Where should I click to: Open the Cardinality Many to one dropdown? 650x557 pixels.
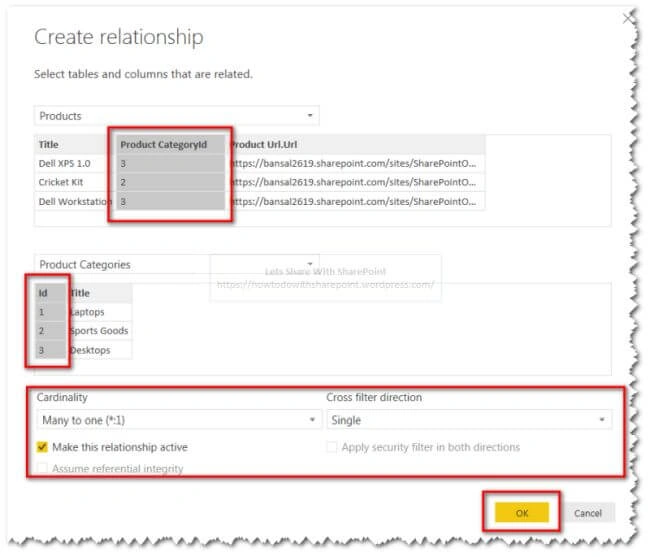tap(179, 420)
